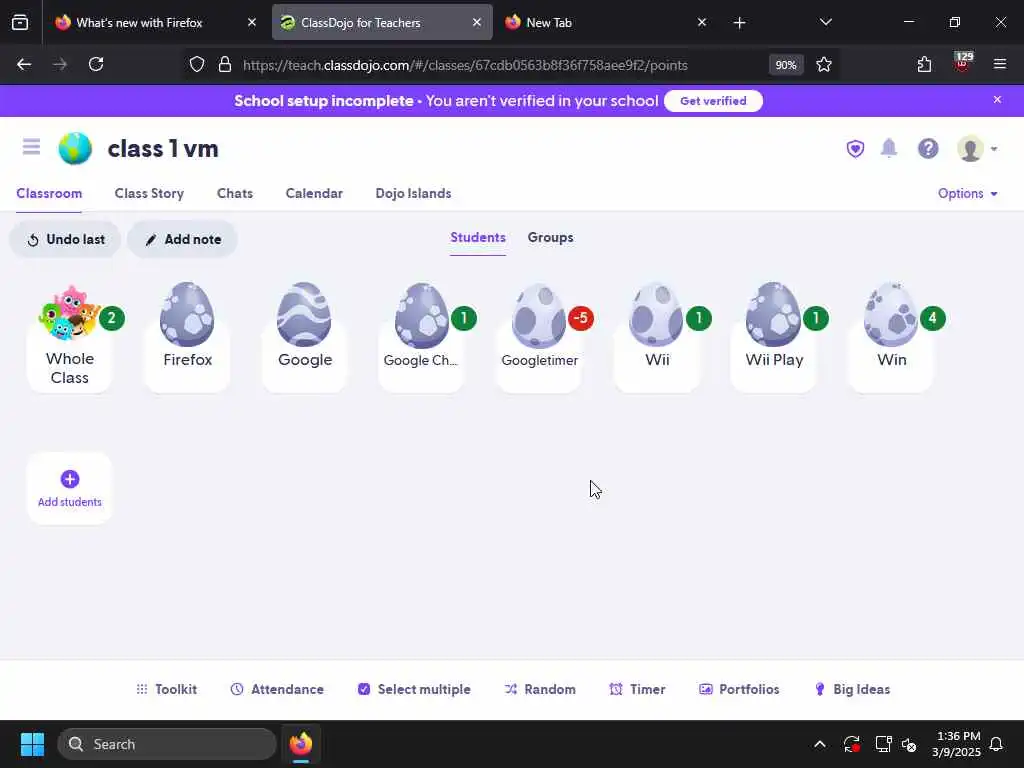This screenshot has height=768, width=1024.
Task: Open the notifications bell in ClassDojo header
Action: pyautogui.click(x=889, y=148)
